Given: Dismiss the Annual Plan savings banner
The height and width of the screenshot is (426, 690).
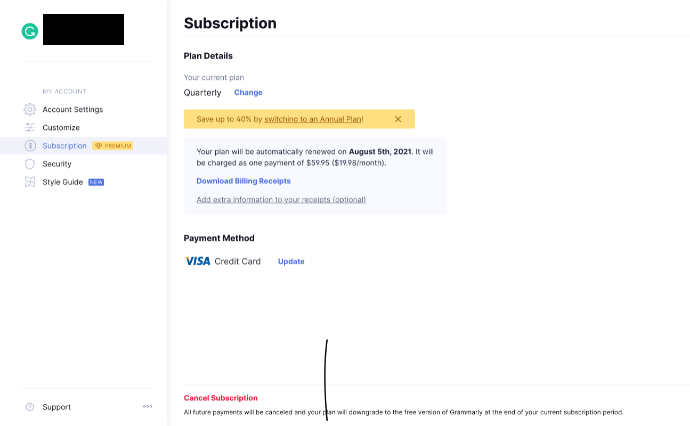Looking at the screenshot, I should pos(398,119).
